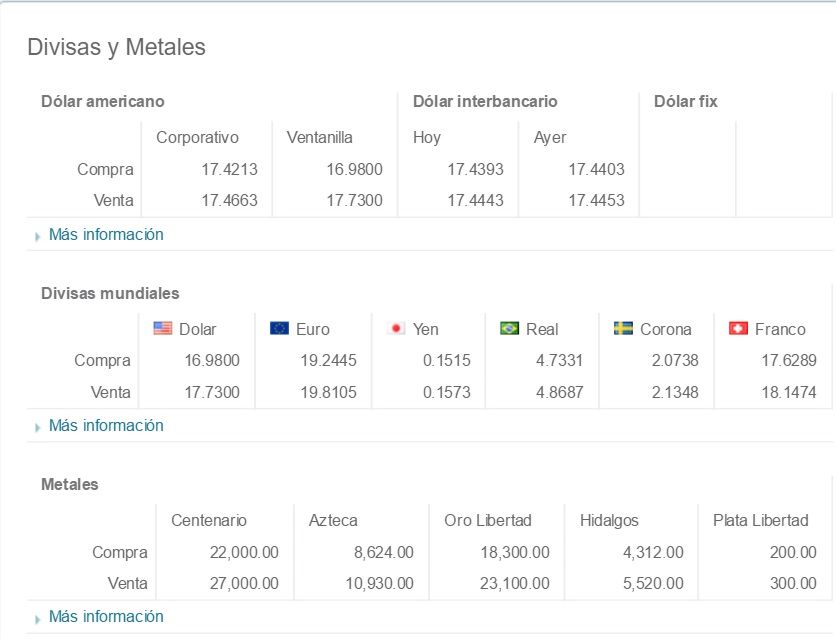Select the Swiss flag beside Franco
The width and height of the screenshot is (836, 639).
pyautogui.click(x=739, y=328)
